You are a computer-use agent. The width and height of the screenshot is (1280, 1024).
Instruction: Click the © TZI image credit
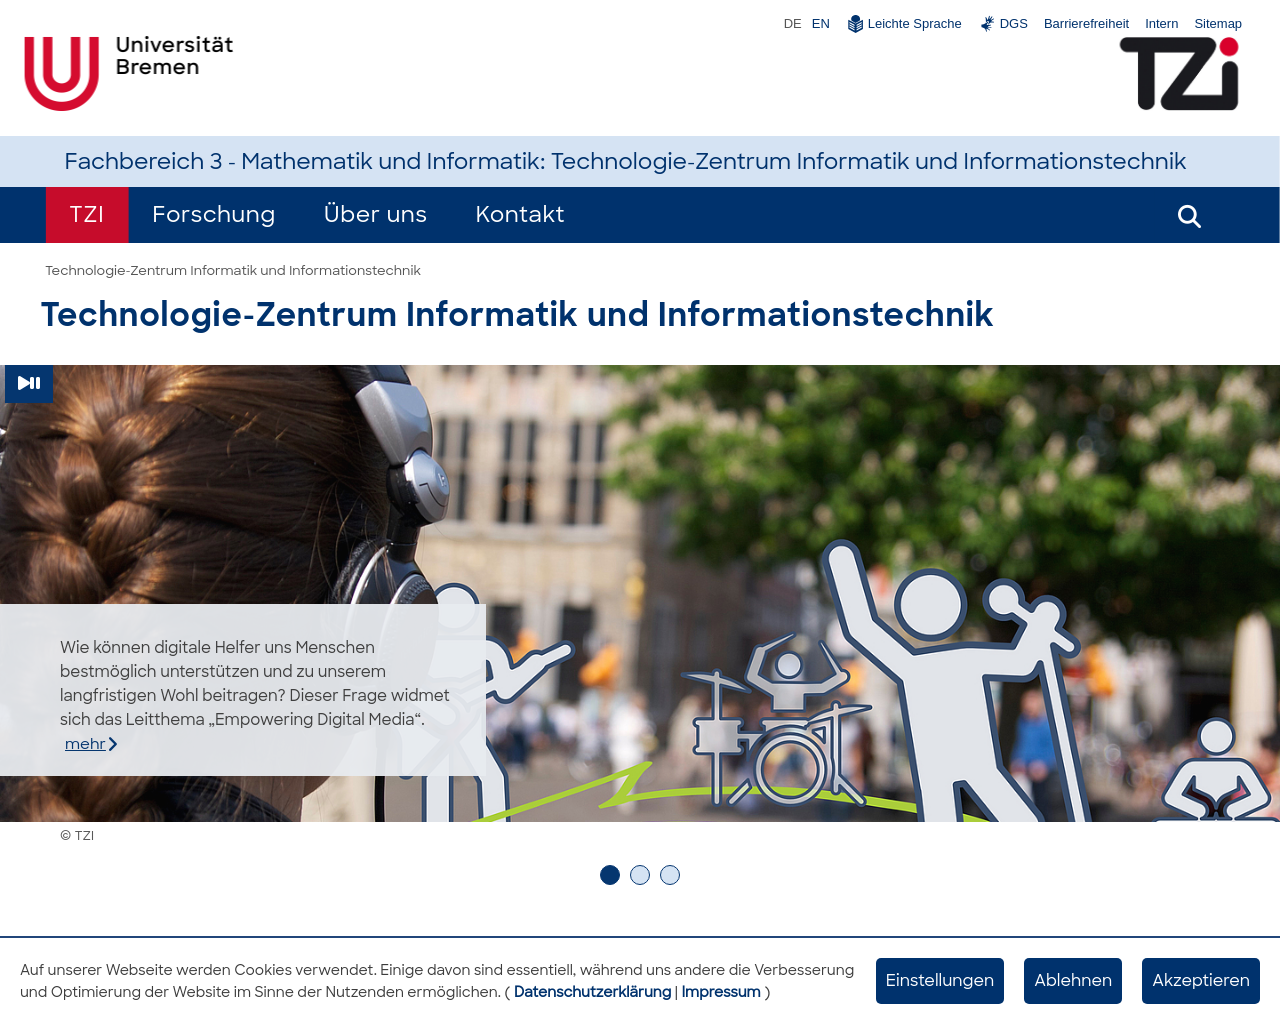pyautogui.click(x=77, y=836)
